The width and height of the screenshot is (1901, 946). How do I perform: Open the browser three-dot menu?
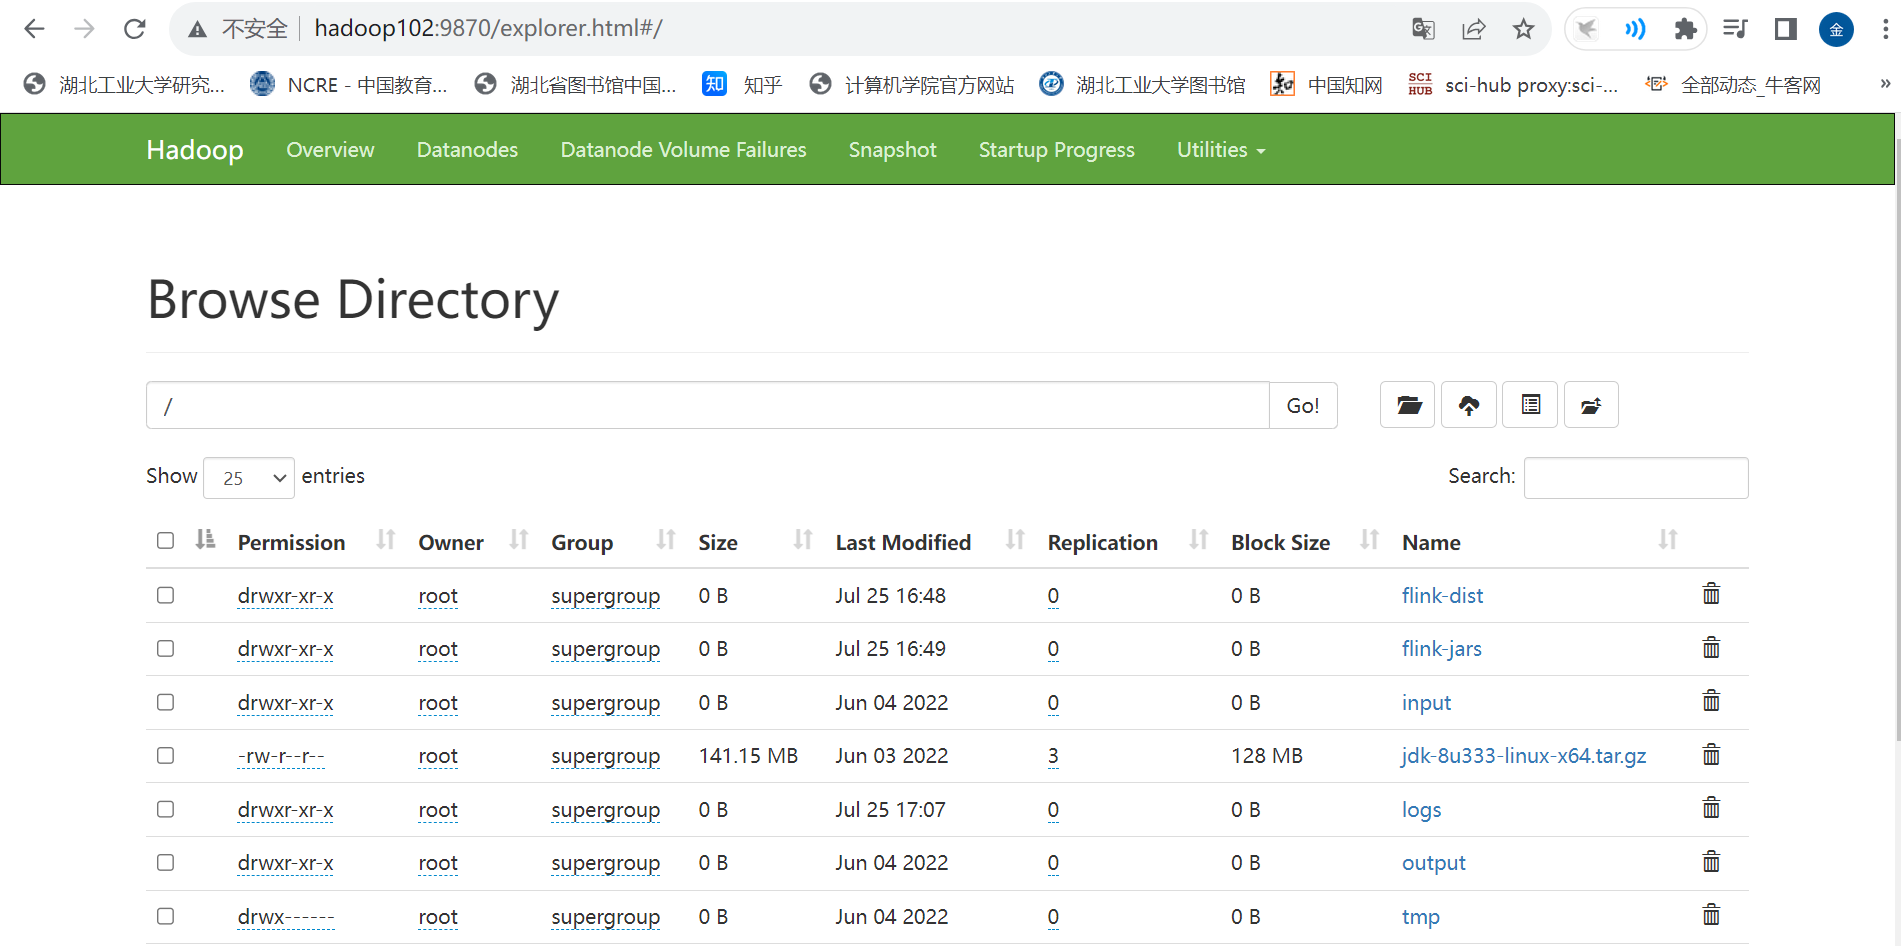1885,29
